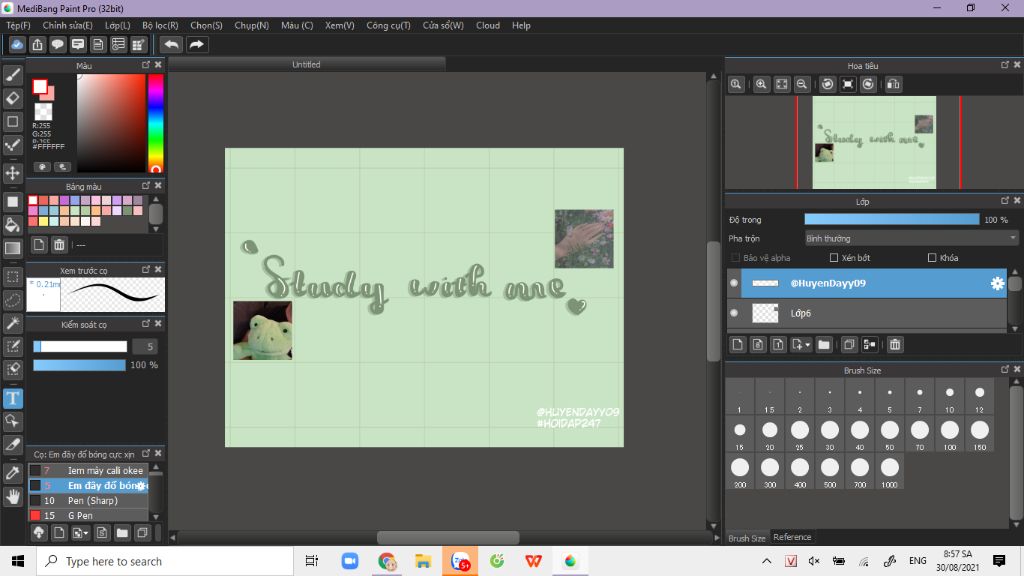This screenshot has height=576, width=1024.
Task: Hide the Lớp6 layer
Action: click(x=734, y=313)
